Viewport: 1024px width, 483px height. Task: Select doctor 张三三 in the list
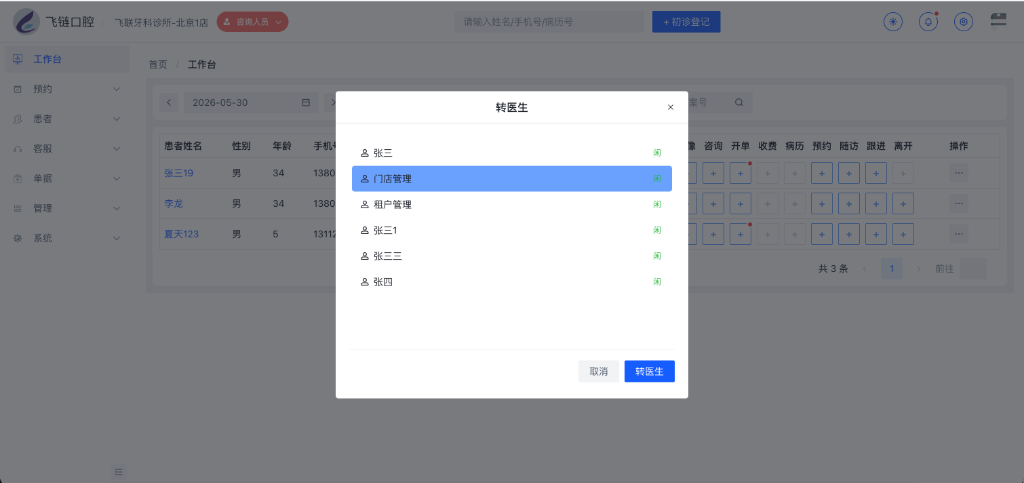(x=511, y=257)
